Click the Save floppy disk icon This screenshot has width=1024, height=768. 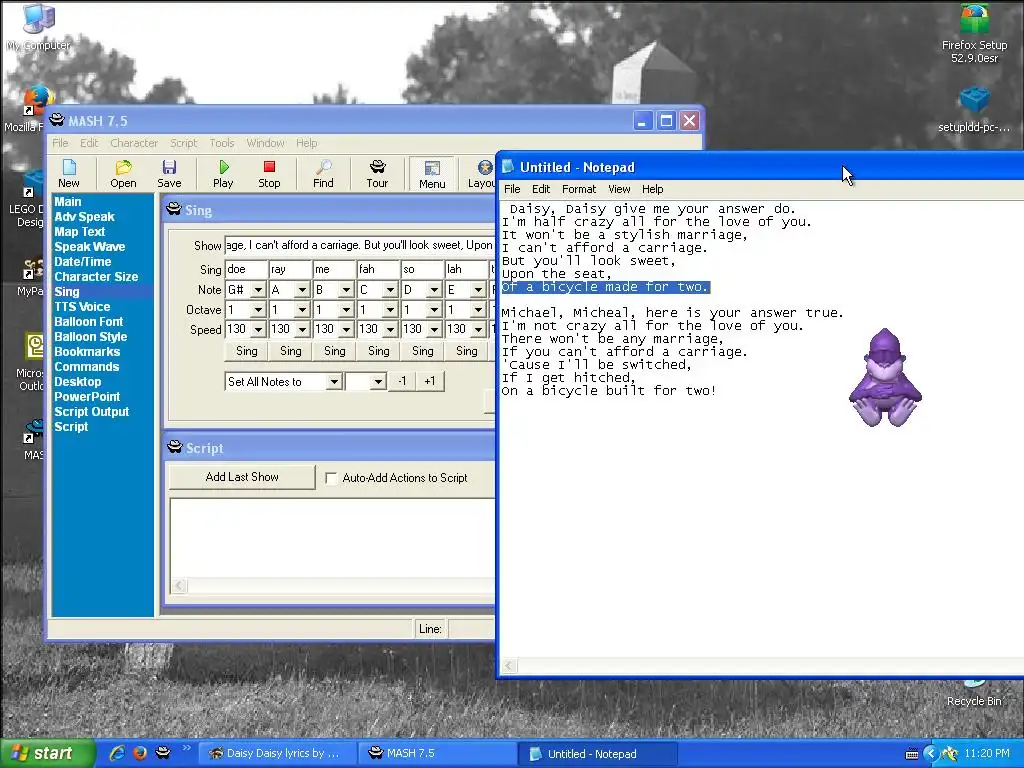pyautogui.click(x=169, y=174)
